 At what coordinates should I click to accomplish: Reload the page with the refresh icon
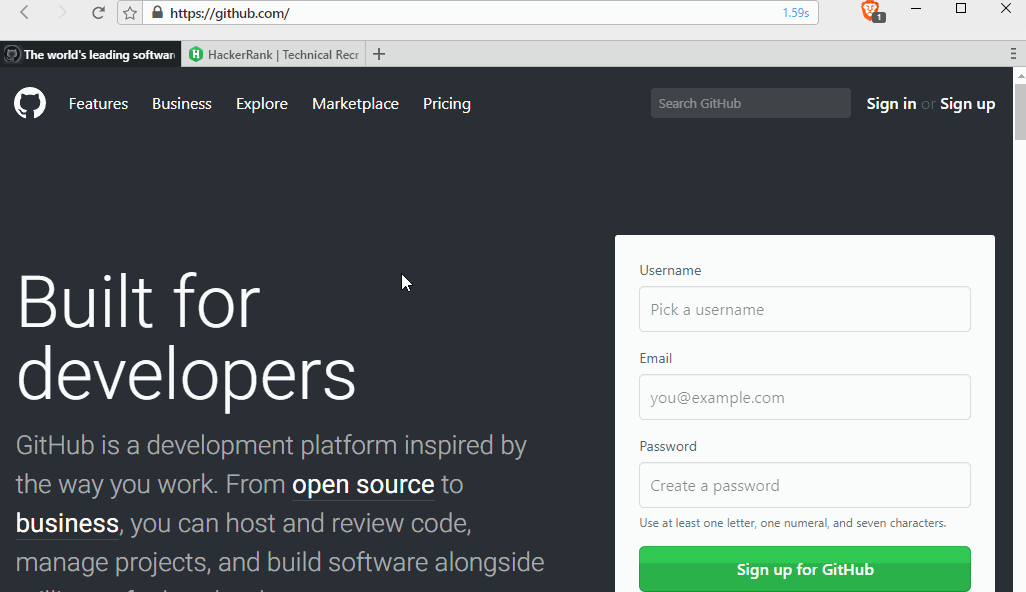[x=98, y=12]
